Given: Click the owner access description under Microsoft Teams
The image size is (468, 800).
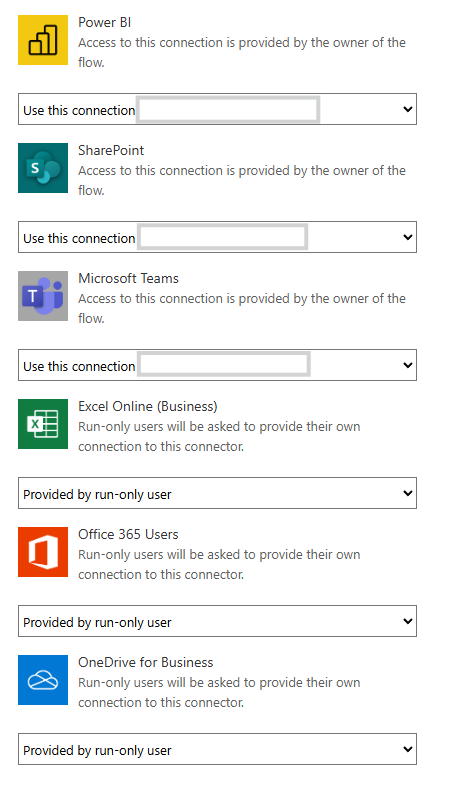Looking at the screenshot, I should (242, 309).
